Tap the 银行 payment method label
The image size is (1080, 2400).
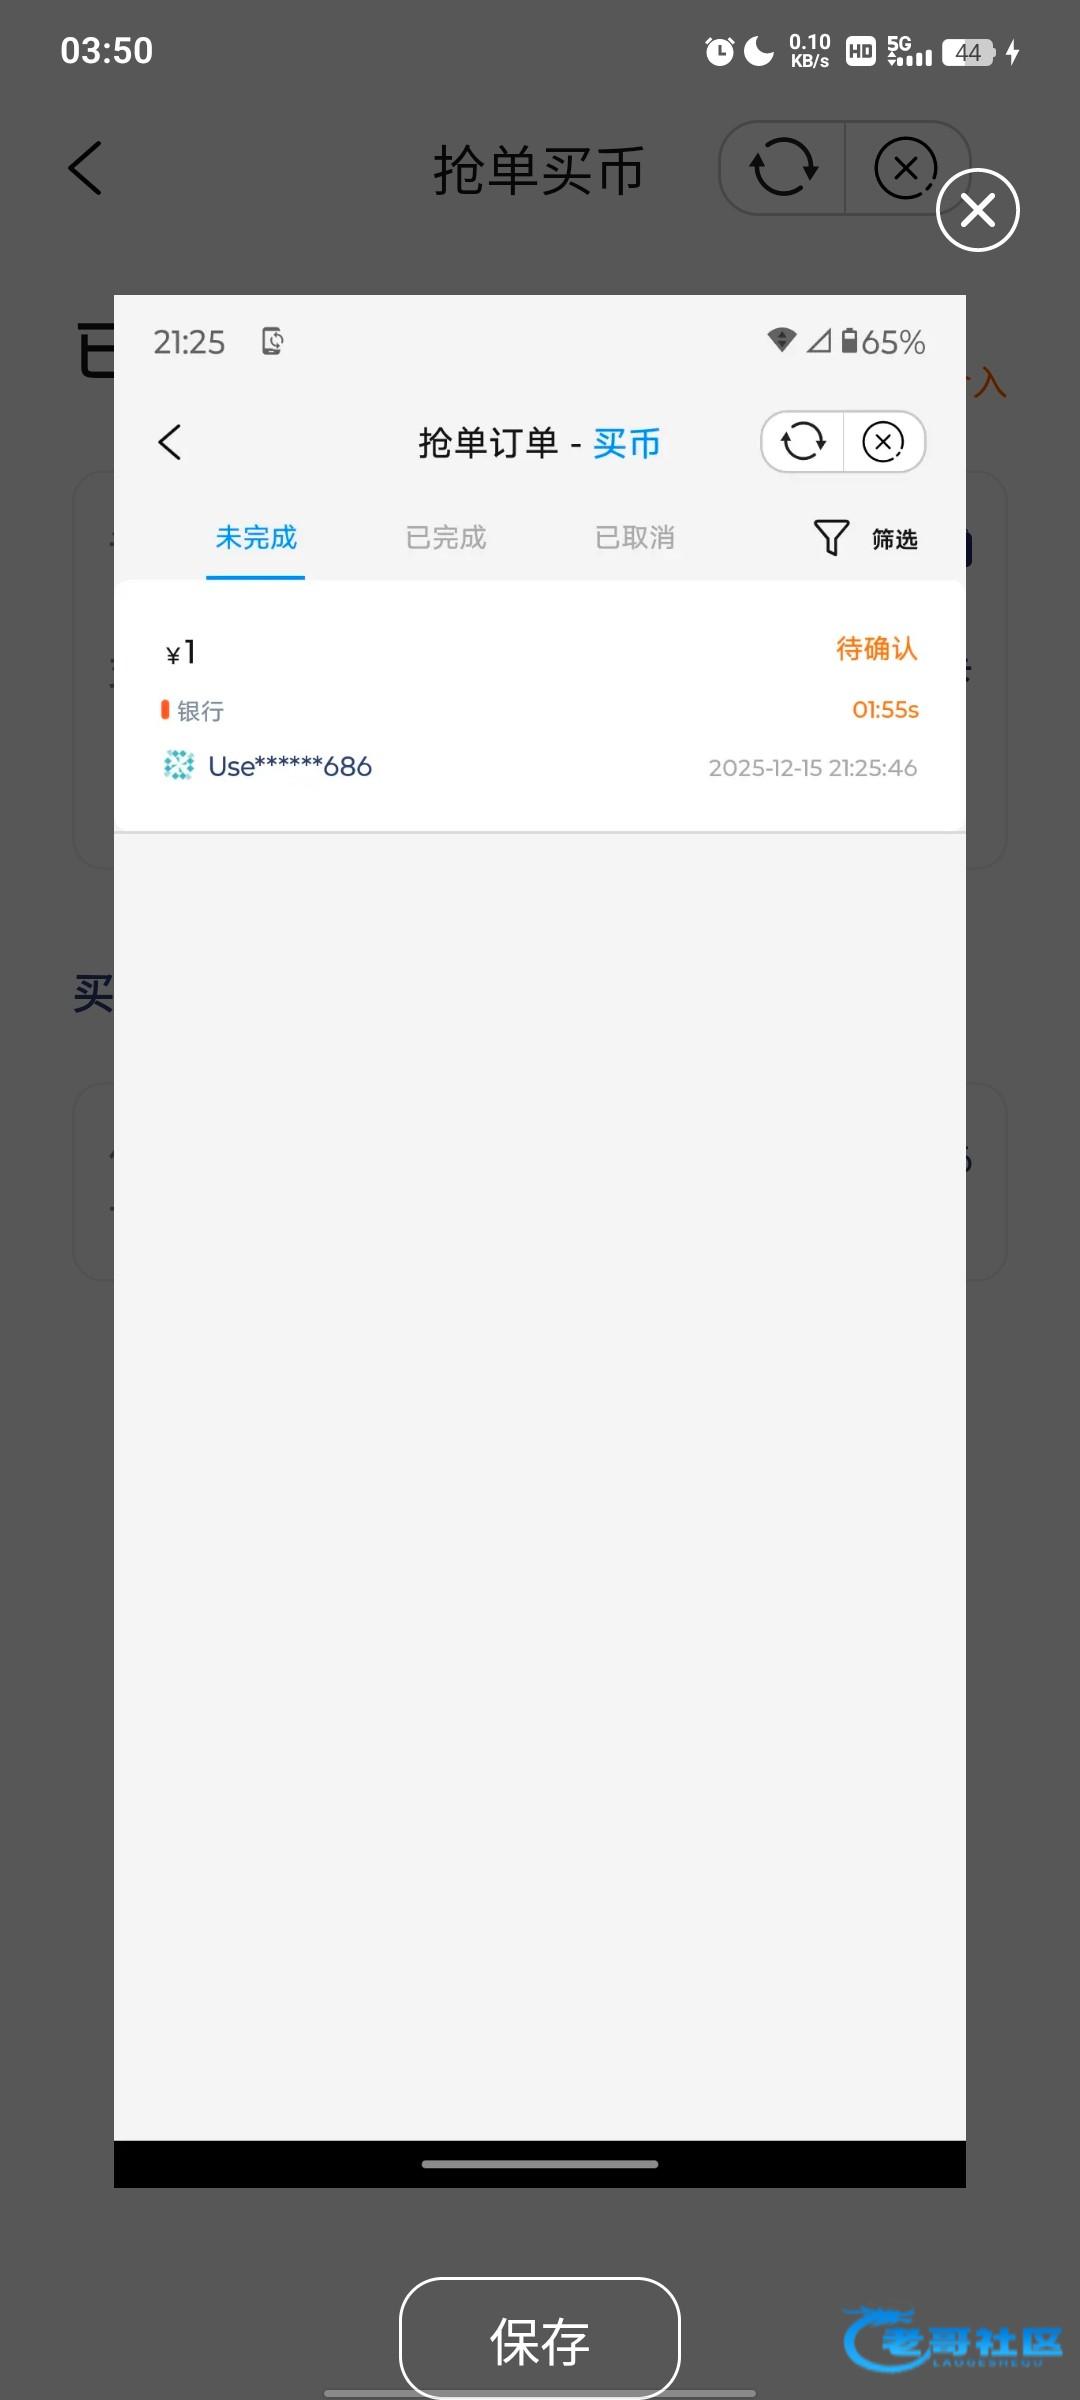[200, 711]
